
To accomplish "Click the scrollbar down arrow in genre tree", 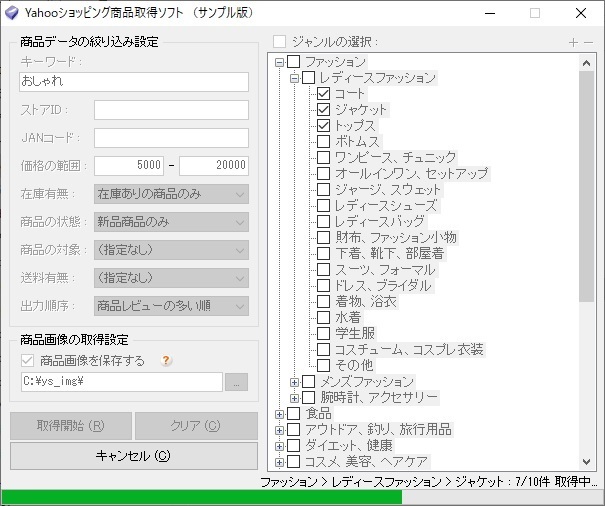I will click(586, 462).
